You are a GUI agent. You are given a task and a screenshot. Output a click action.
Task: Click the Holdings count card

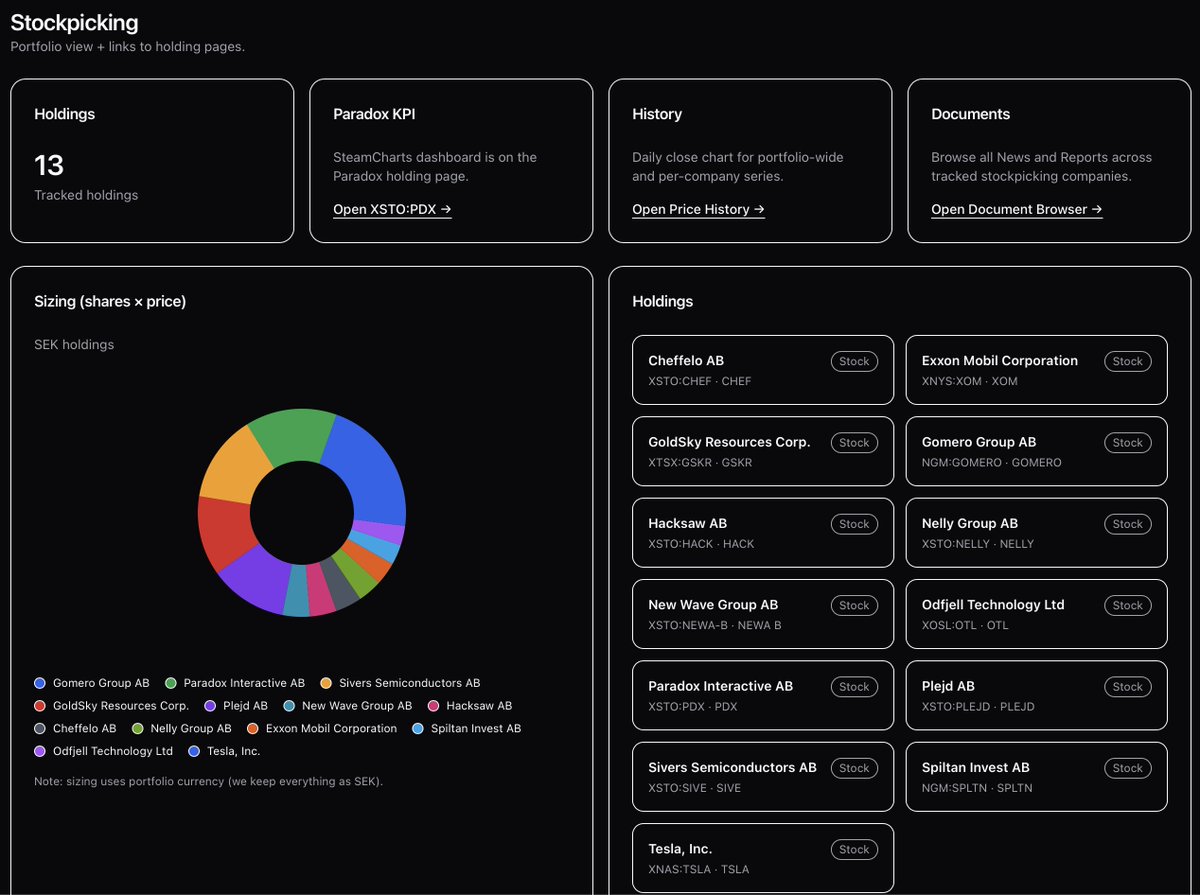click(x=152, y=160)
